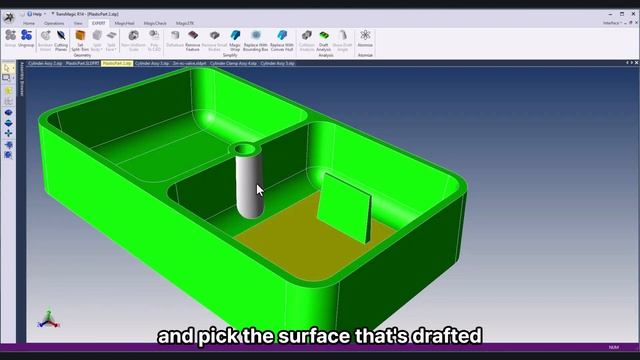Screen dimensions: 640x360
Task: Open the Cylinder Clamp Assy 4 document tab
Action: pos(233,63)
